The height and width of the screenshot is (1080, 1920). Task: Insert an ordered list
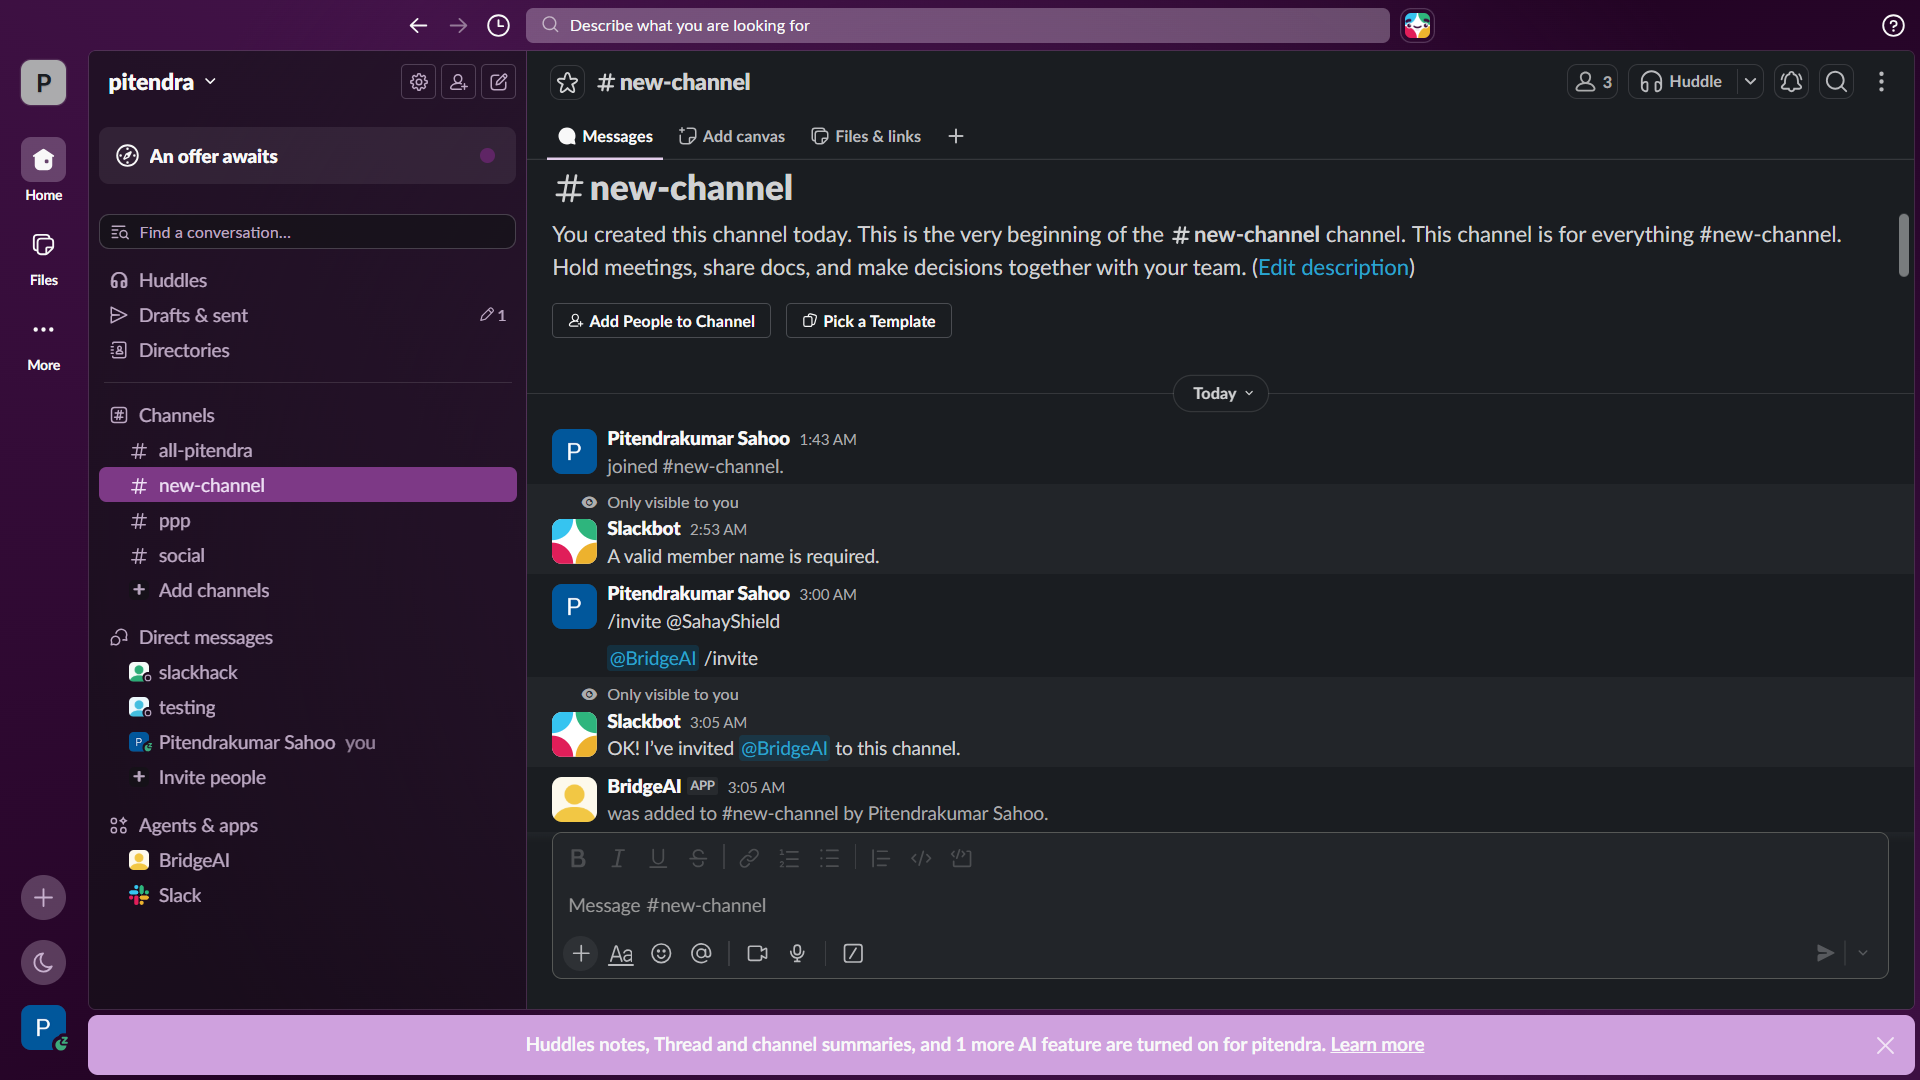tap(789, 858)
